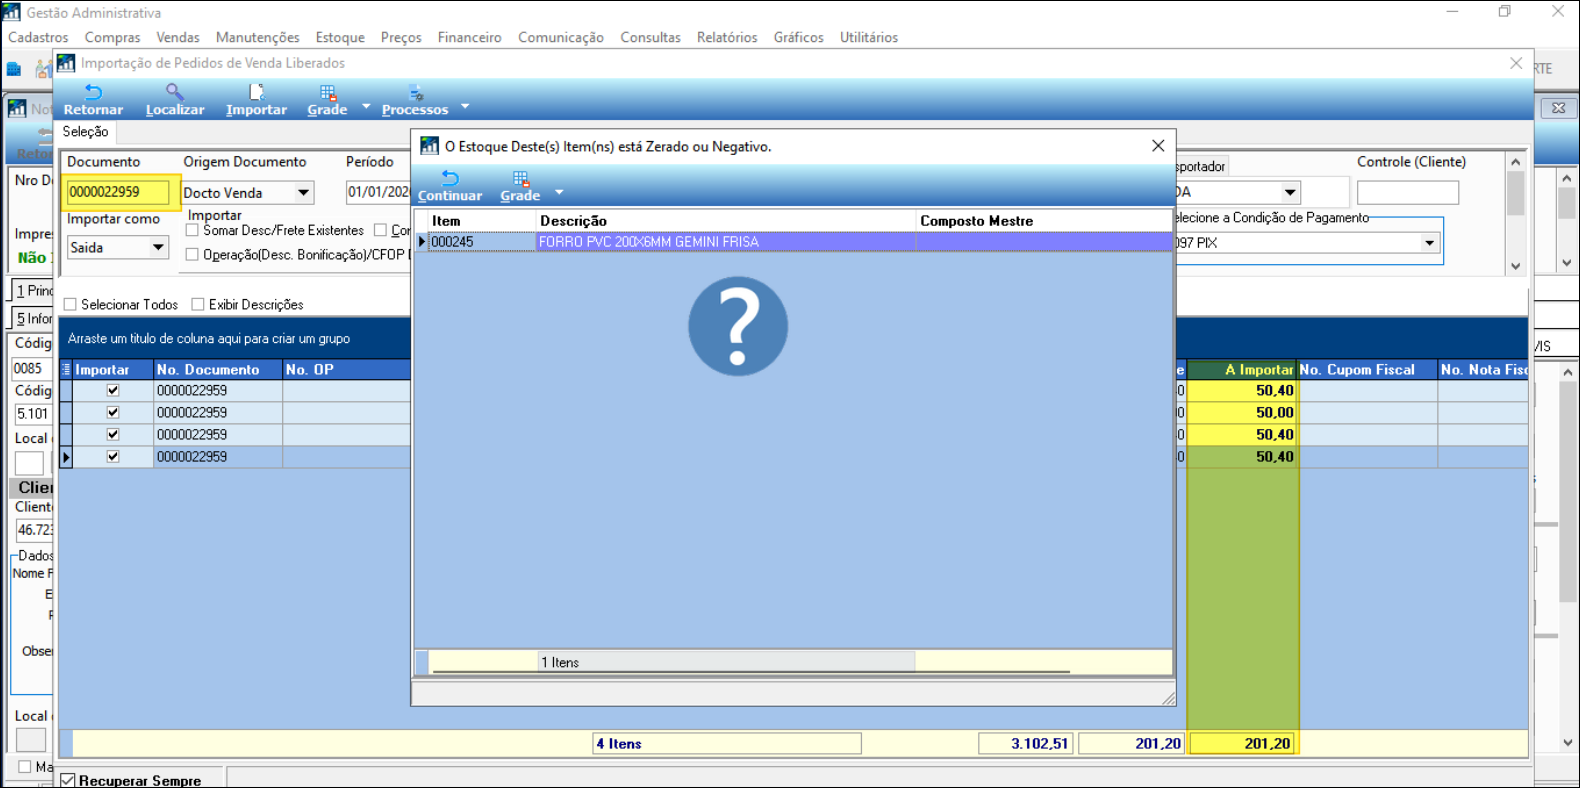The width and height of the screenshot is (1580, 788).
Task: Click the 50,00 value in A Importar column
Action: (1242, 413)
